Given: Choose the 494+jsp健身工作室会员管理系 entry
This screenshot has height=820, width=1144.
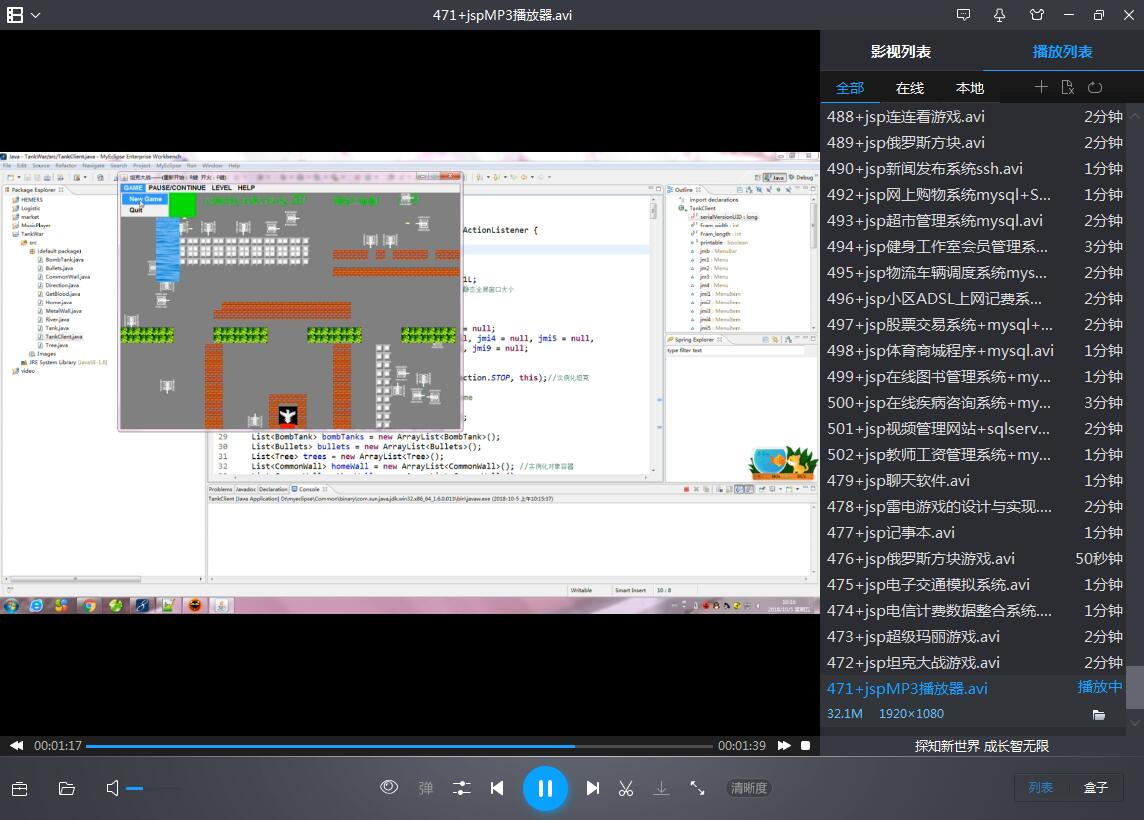Looking at the screenshot, I should point(974,247).
